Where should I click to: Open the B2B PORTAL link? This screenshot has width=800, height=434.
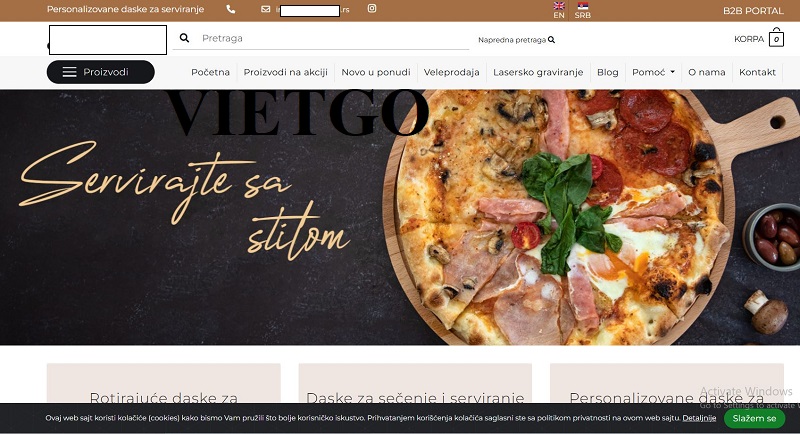click(x=753, y=10)
